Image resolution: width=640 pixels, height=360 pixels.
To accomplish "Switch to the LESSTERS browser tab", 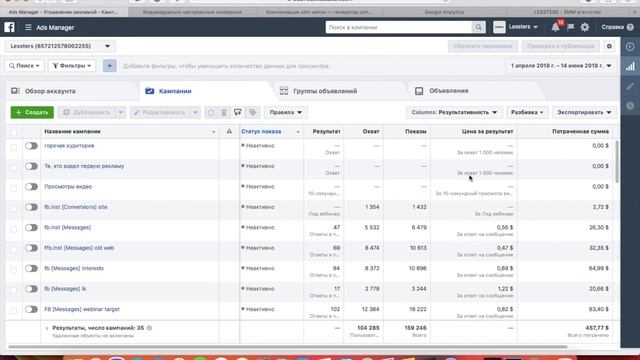I will [567, 12].
